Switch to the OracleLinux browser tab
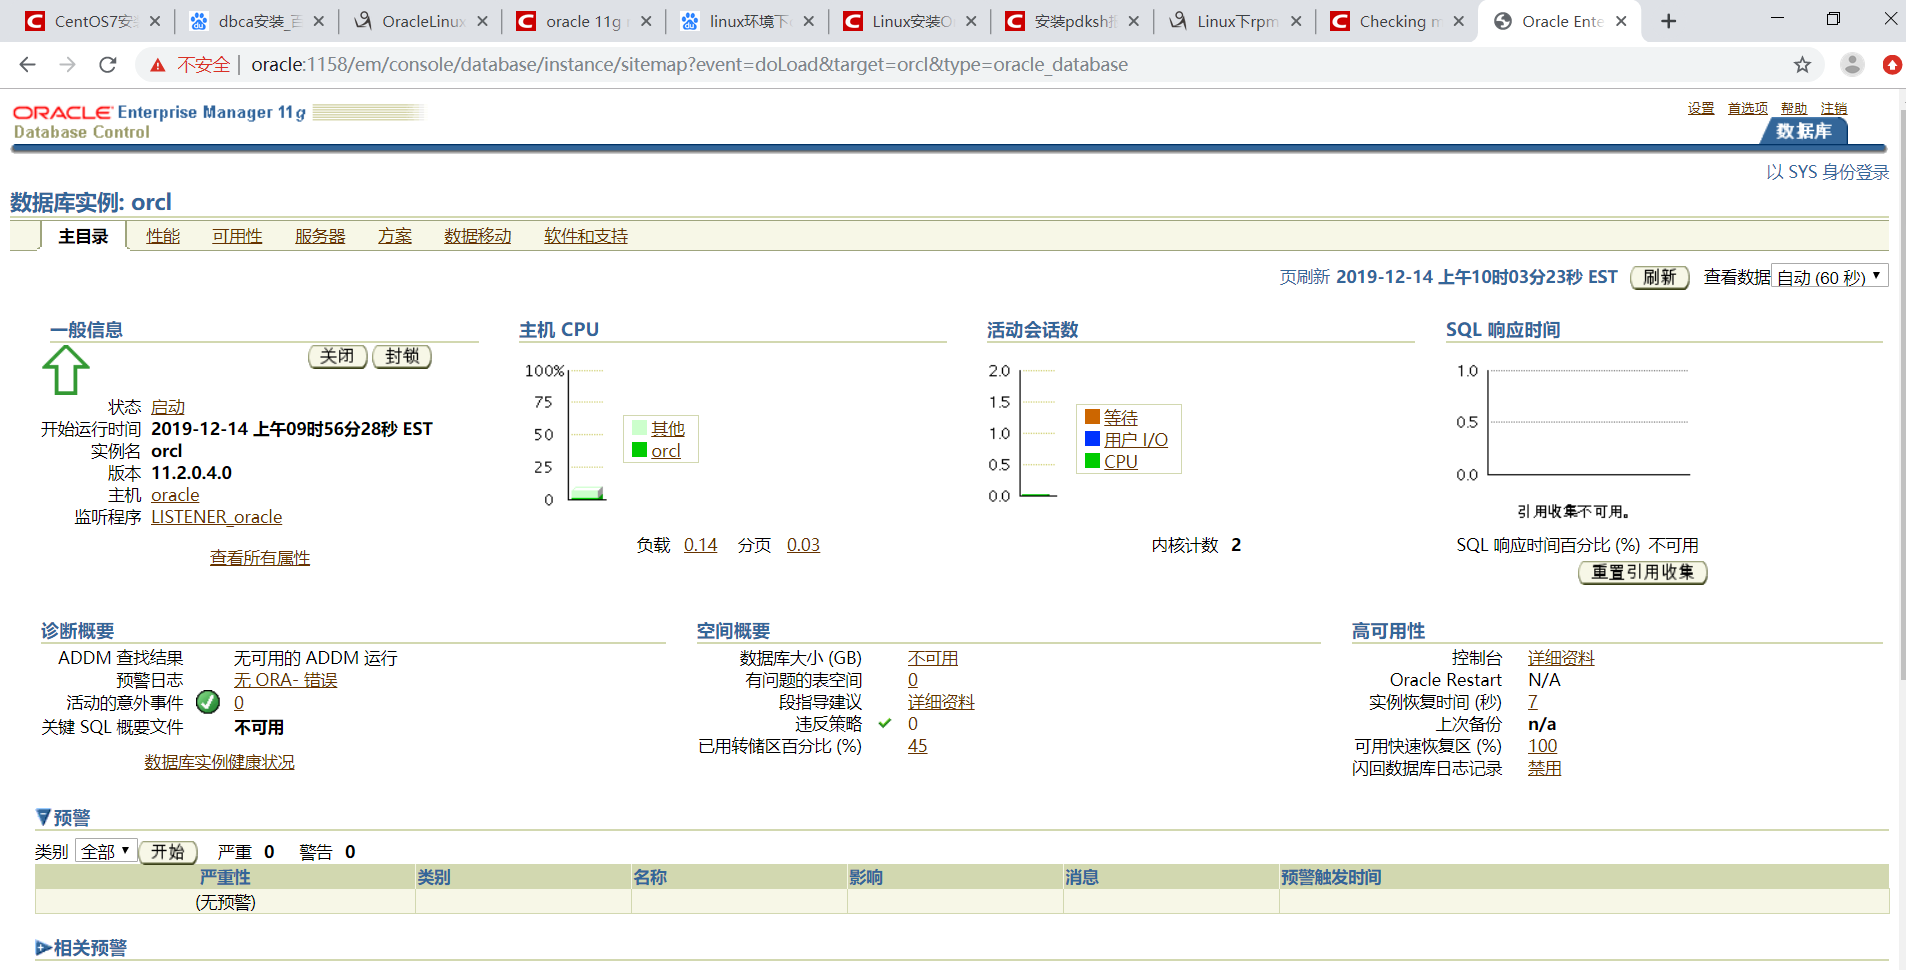The width and height of the screenshot is (1906, 970). click(423, 21)
